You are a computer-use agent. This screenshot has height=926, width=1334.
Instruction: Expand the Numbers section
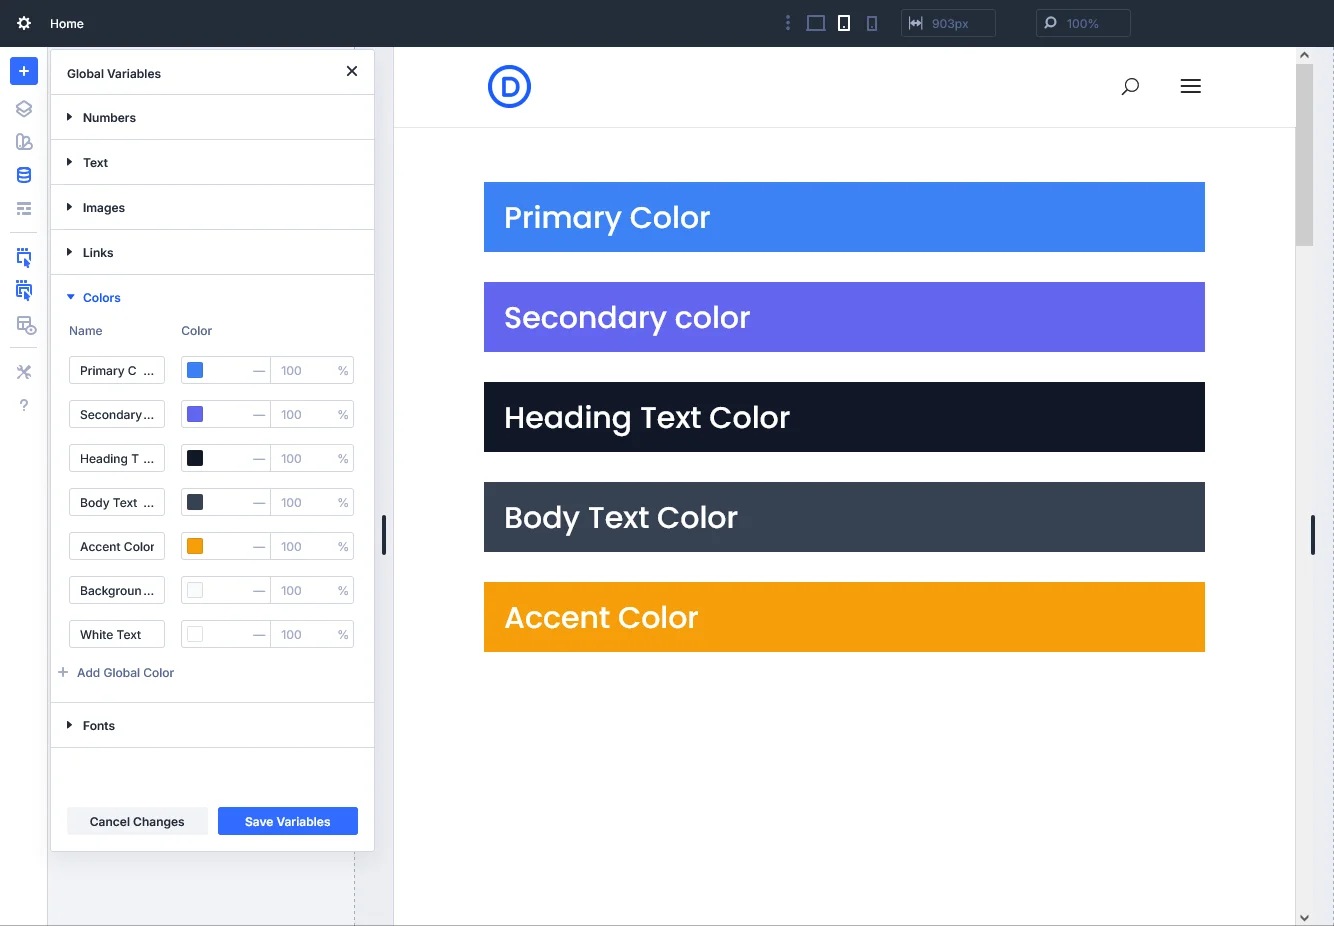(x=109, y=118)
